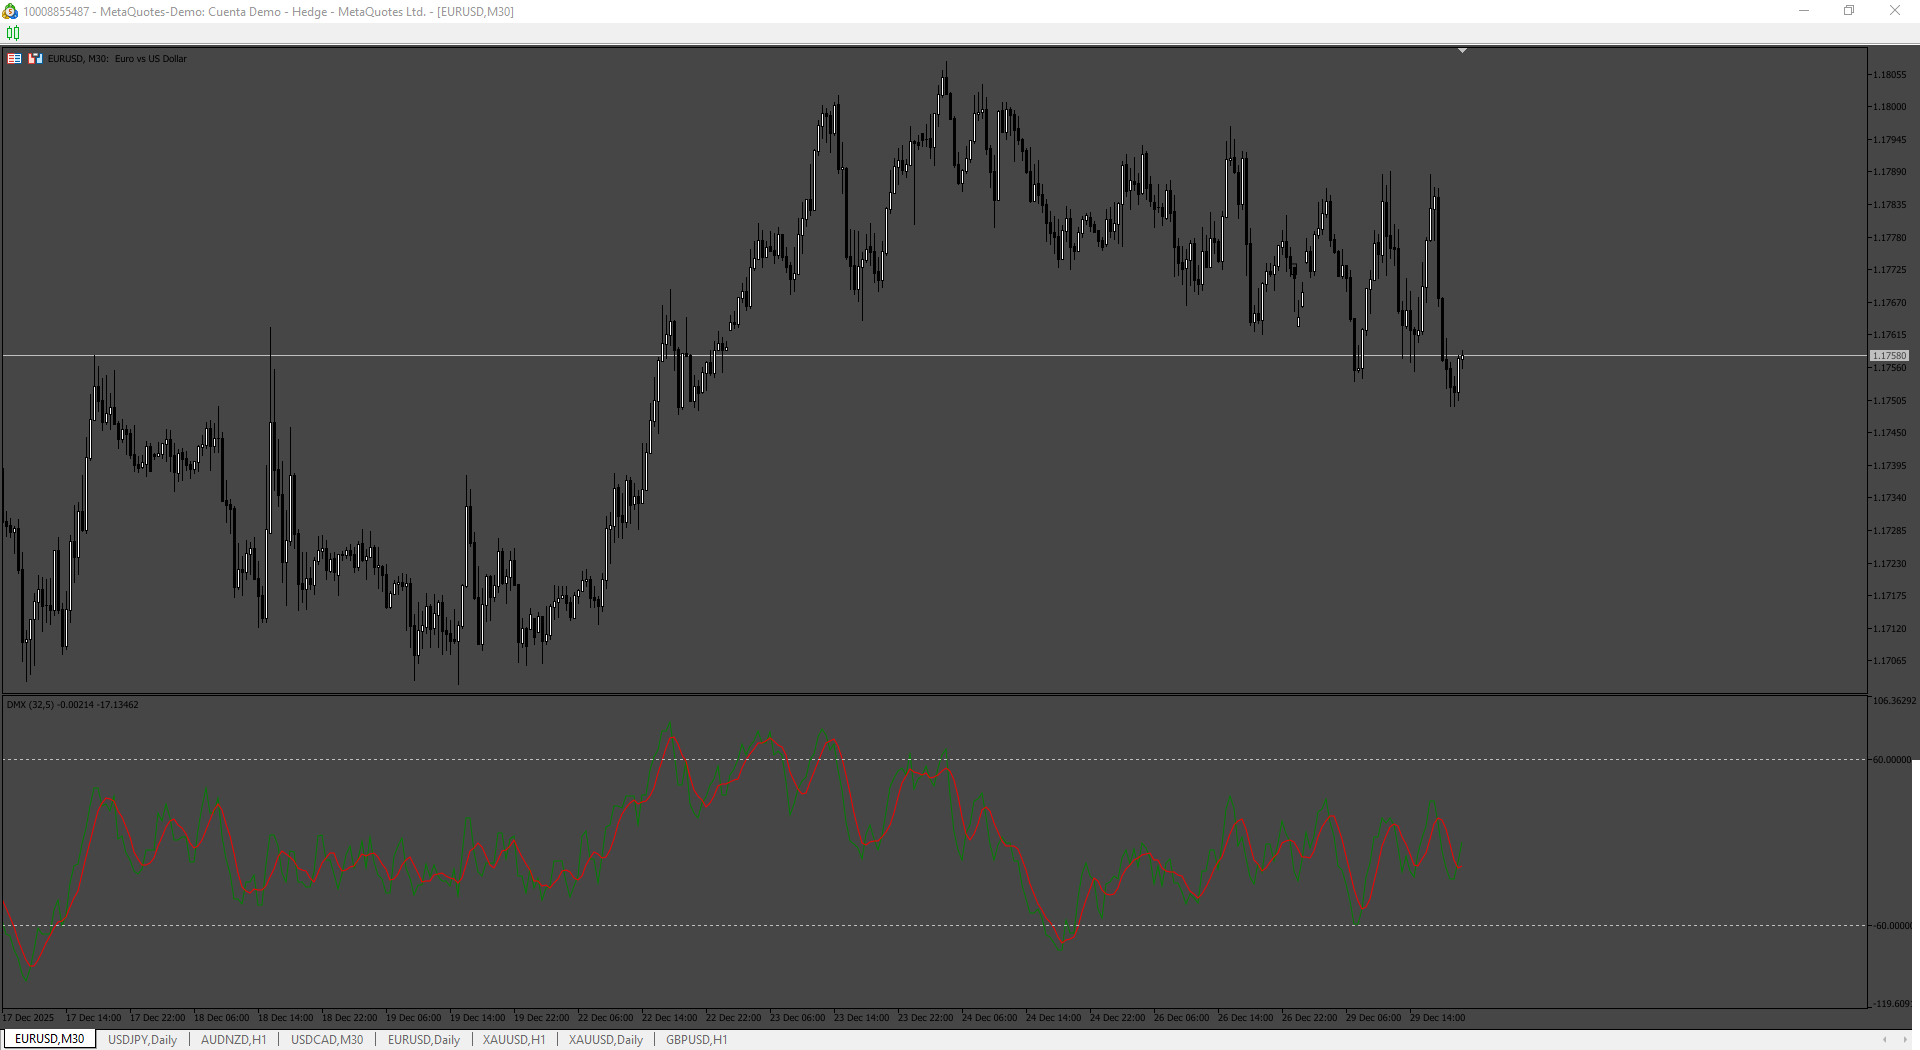Screen dimensions: 1920x1050
Task: Open the AUDNZD,H1 chart tab
Action: (233, 1039)
